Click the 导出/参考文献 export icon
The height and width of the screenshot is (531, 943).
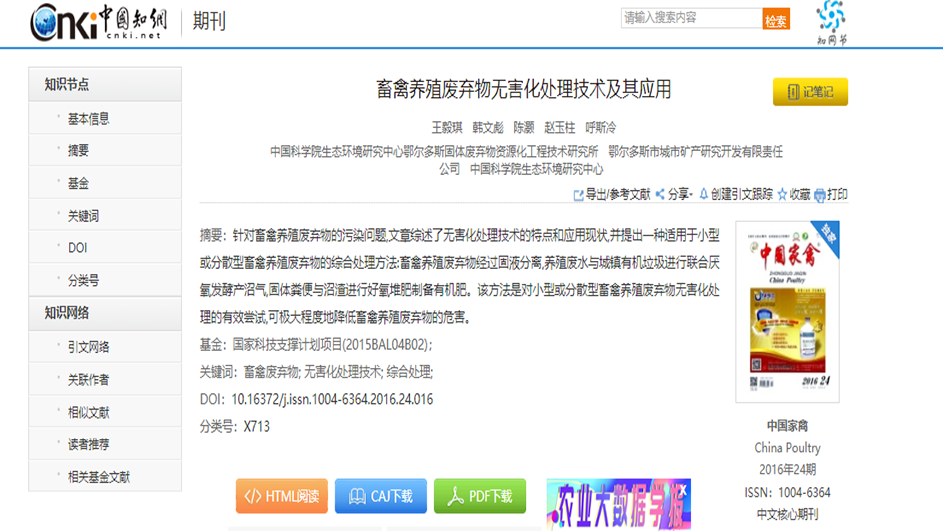pos(579,195)
